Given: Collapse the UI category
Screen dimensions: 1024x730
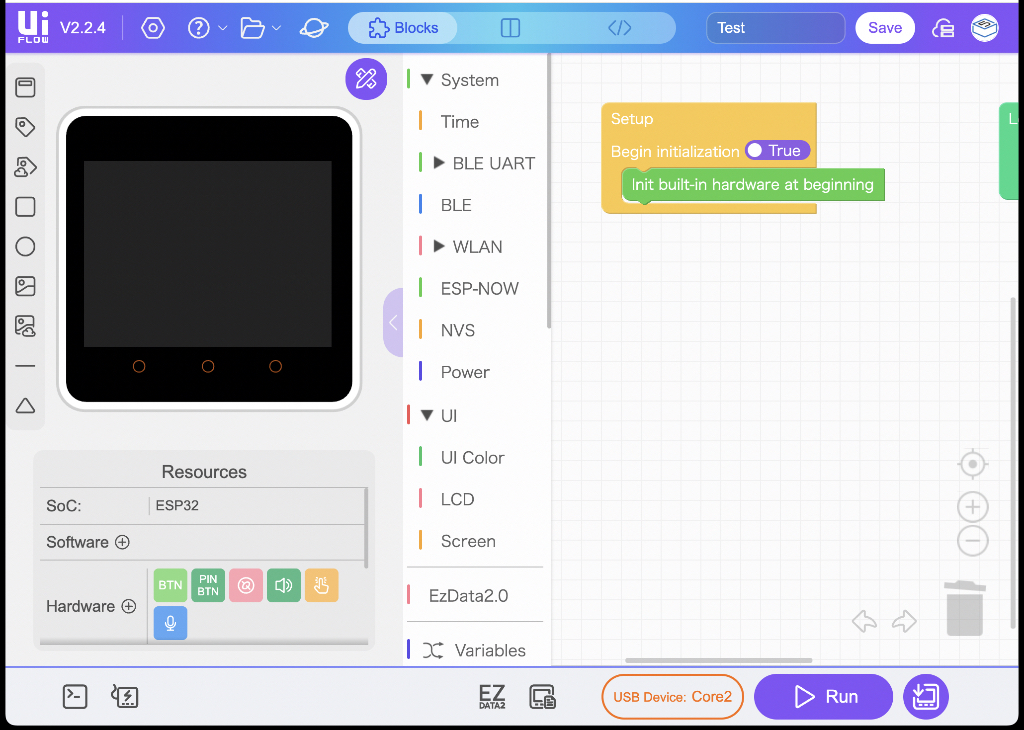Looking at the screenshot, I should tap(427, 415).
